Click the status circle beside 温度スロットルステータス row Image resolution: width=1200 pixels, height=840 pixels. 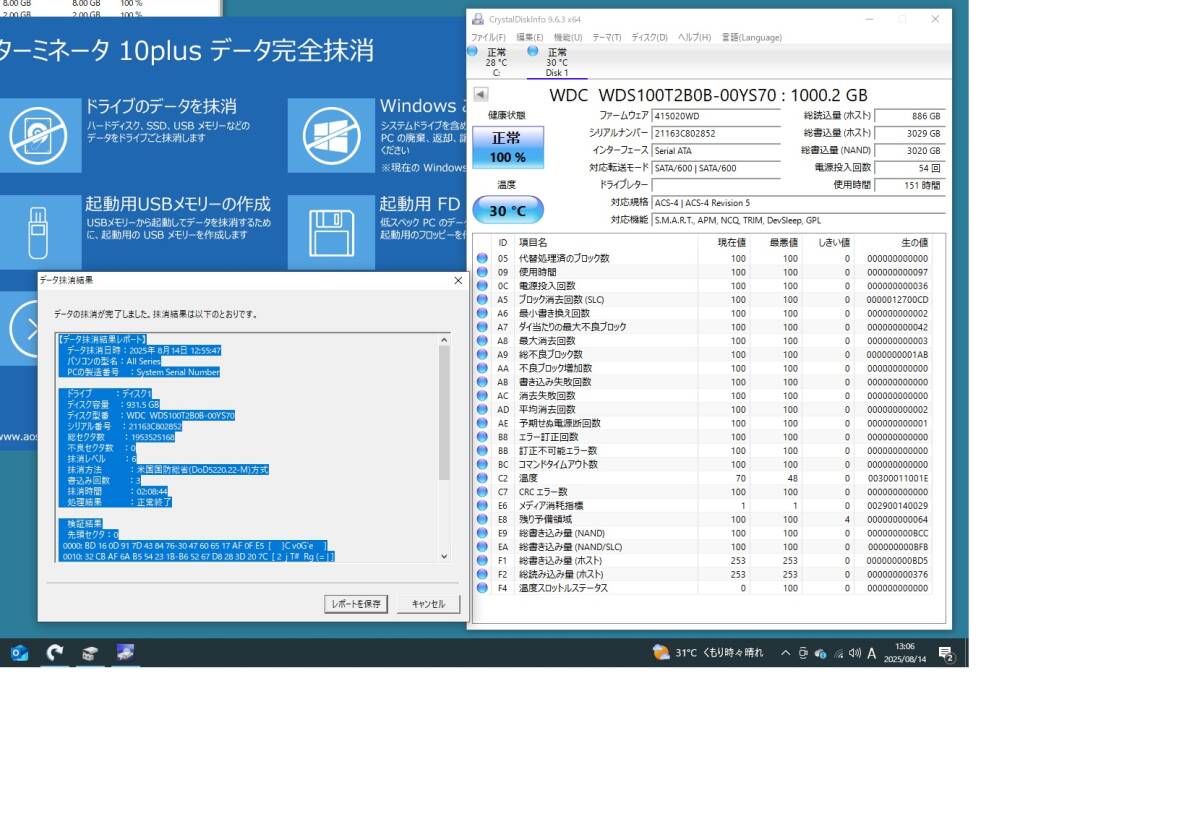coord(482,588)
